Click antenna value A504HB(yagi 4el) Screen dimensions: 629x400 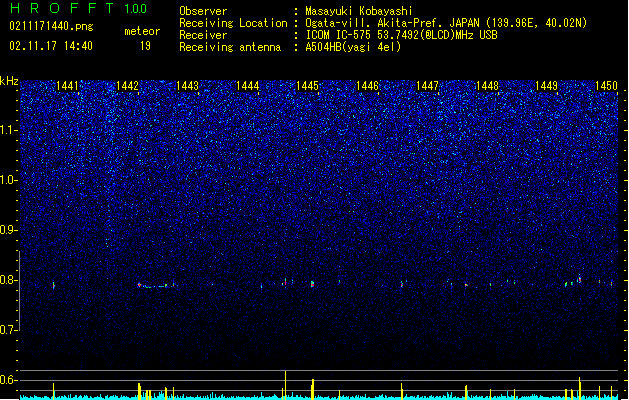click(353, 47)
